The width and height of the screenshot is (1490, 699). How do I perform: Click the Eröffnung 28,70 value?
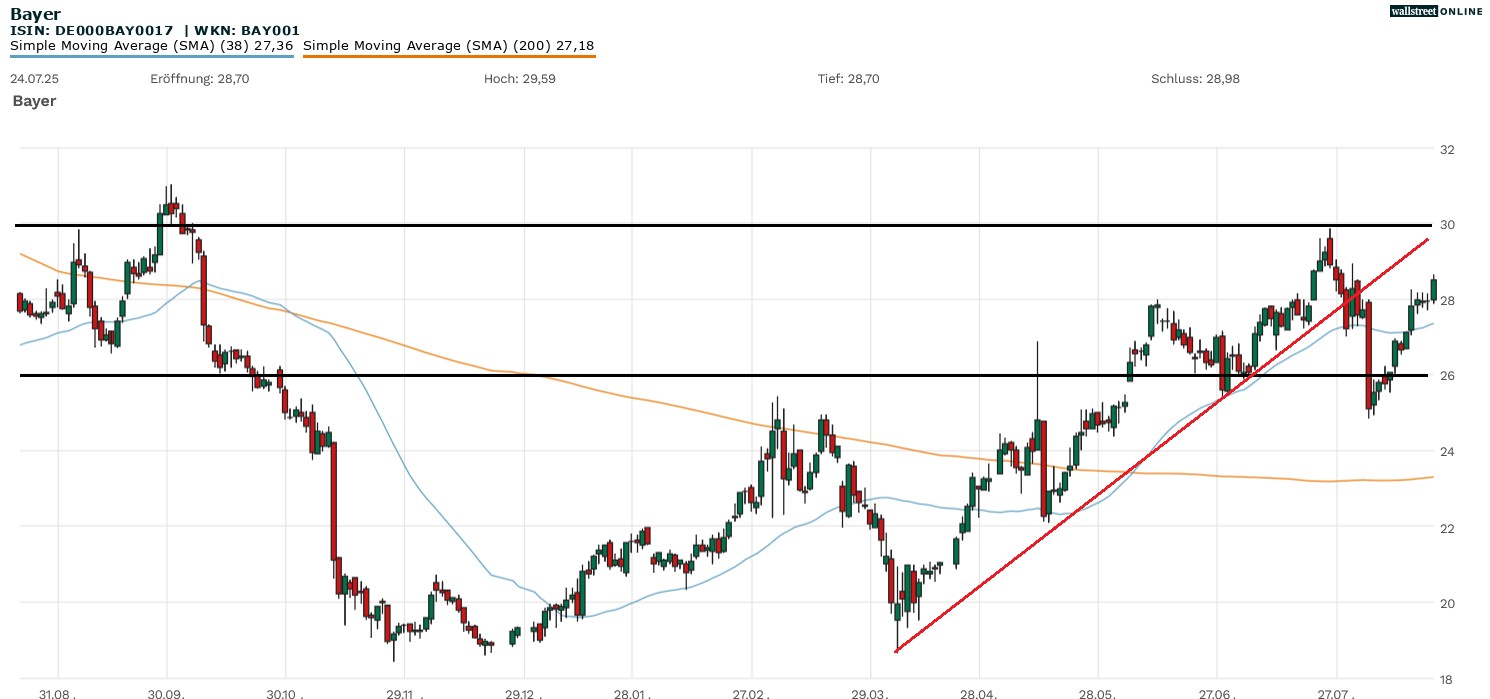click(199, 78)
